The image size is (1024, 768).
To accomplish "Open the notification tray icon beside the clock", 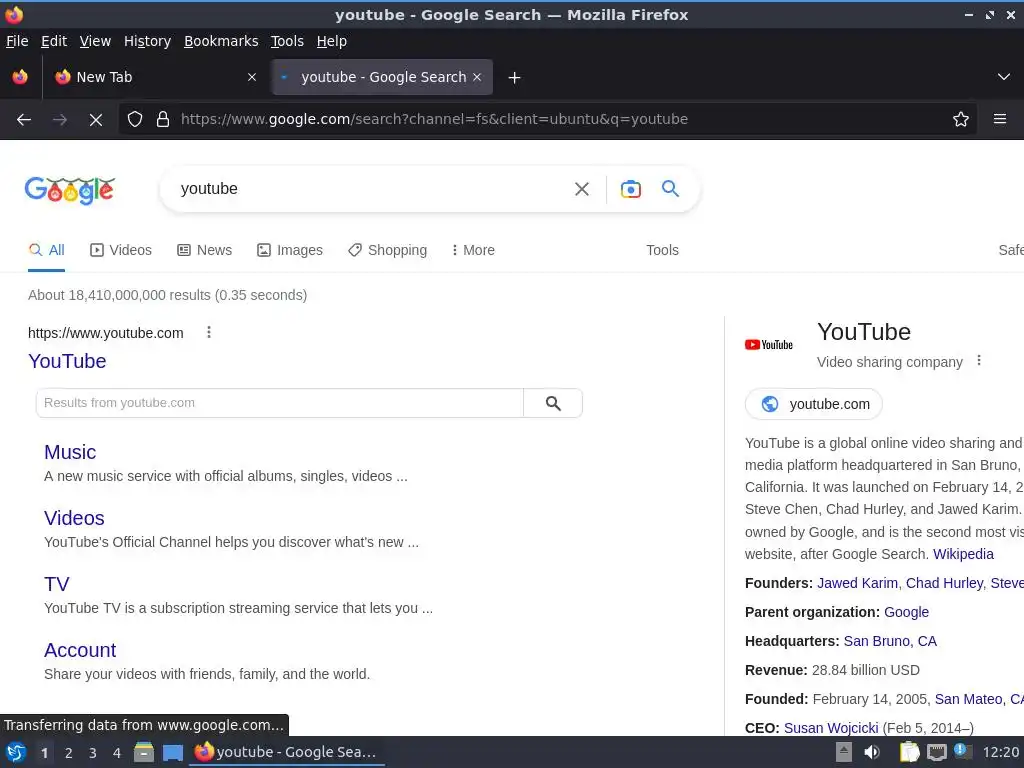I will 963,751.
